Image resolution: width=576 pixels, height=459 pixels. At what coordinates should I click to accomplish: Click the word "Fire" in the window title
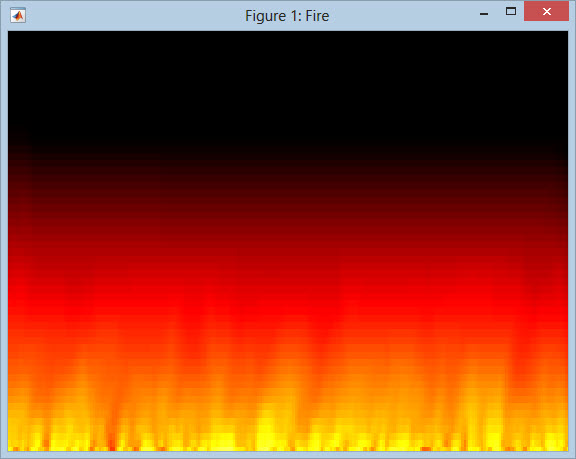(317, 16)
